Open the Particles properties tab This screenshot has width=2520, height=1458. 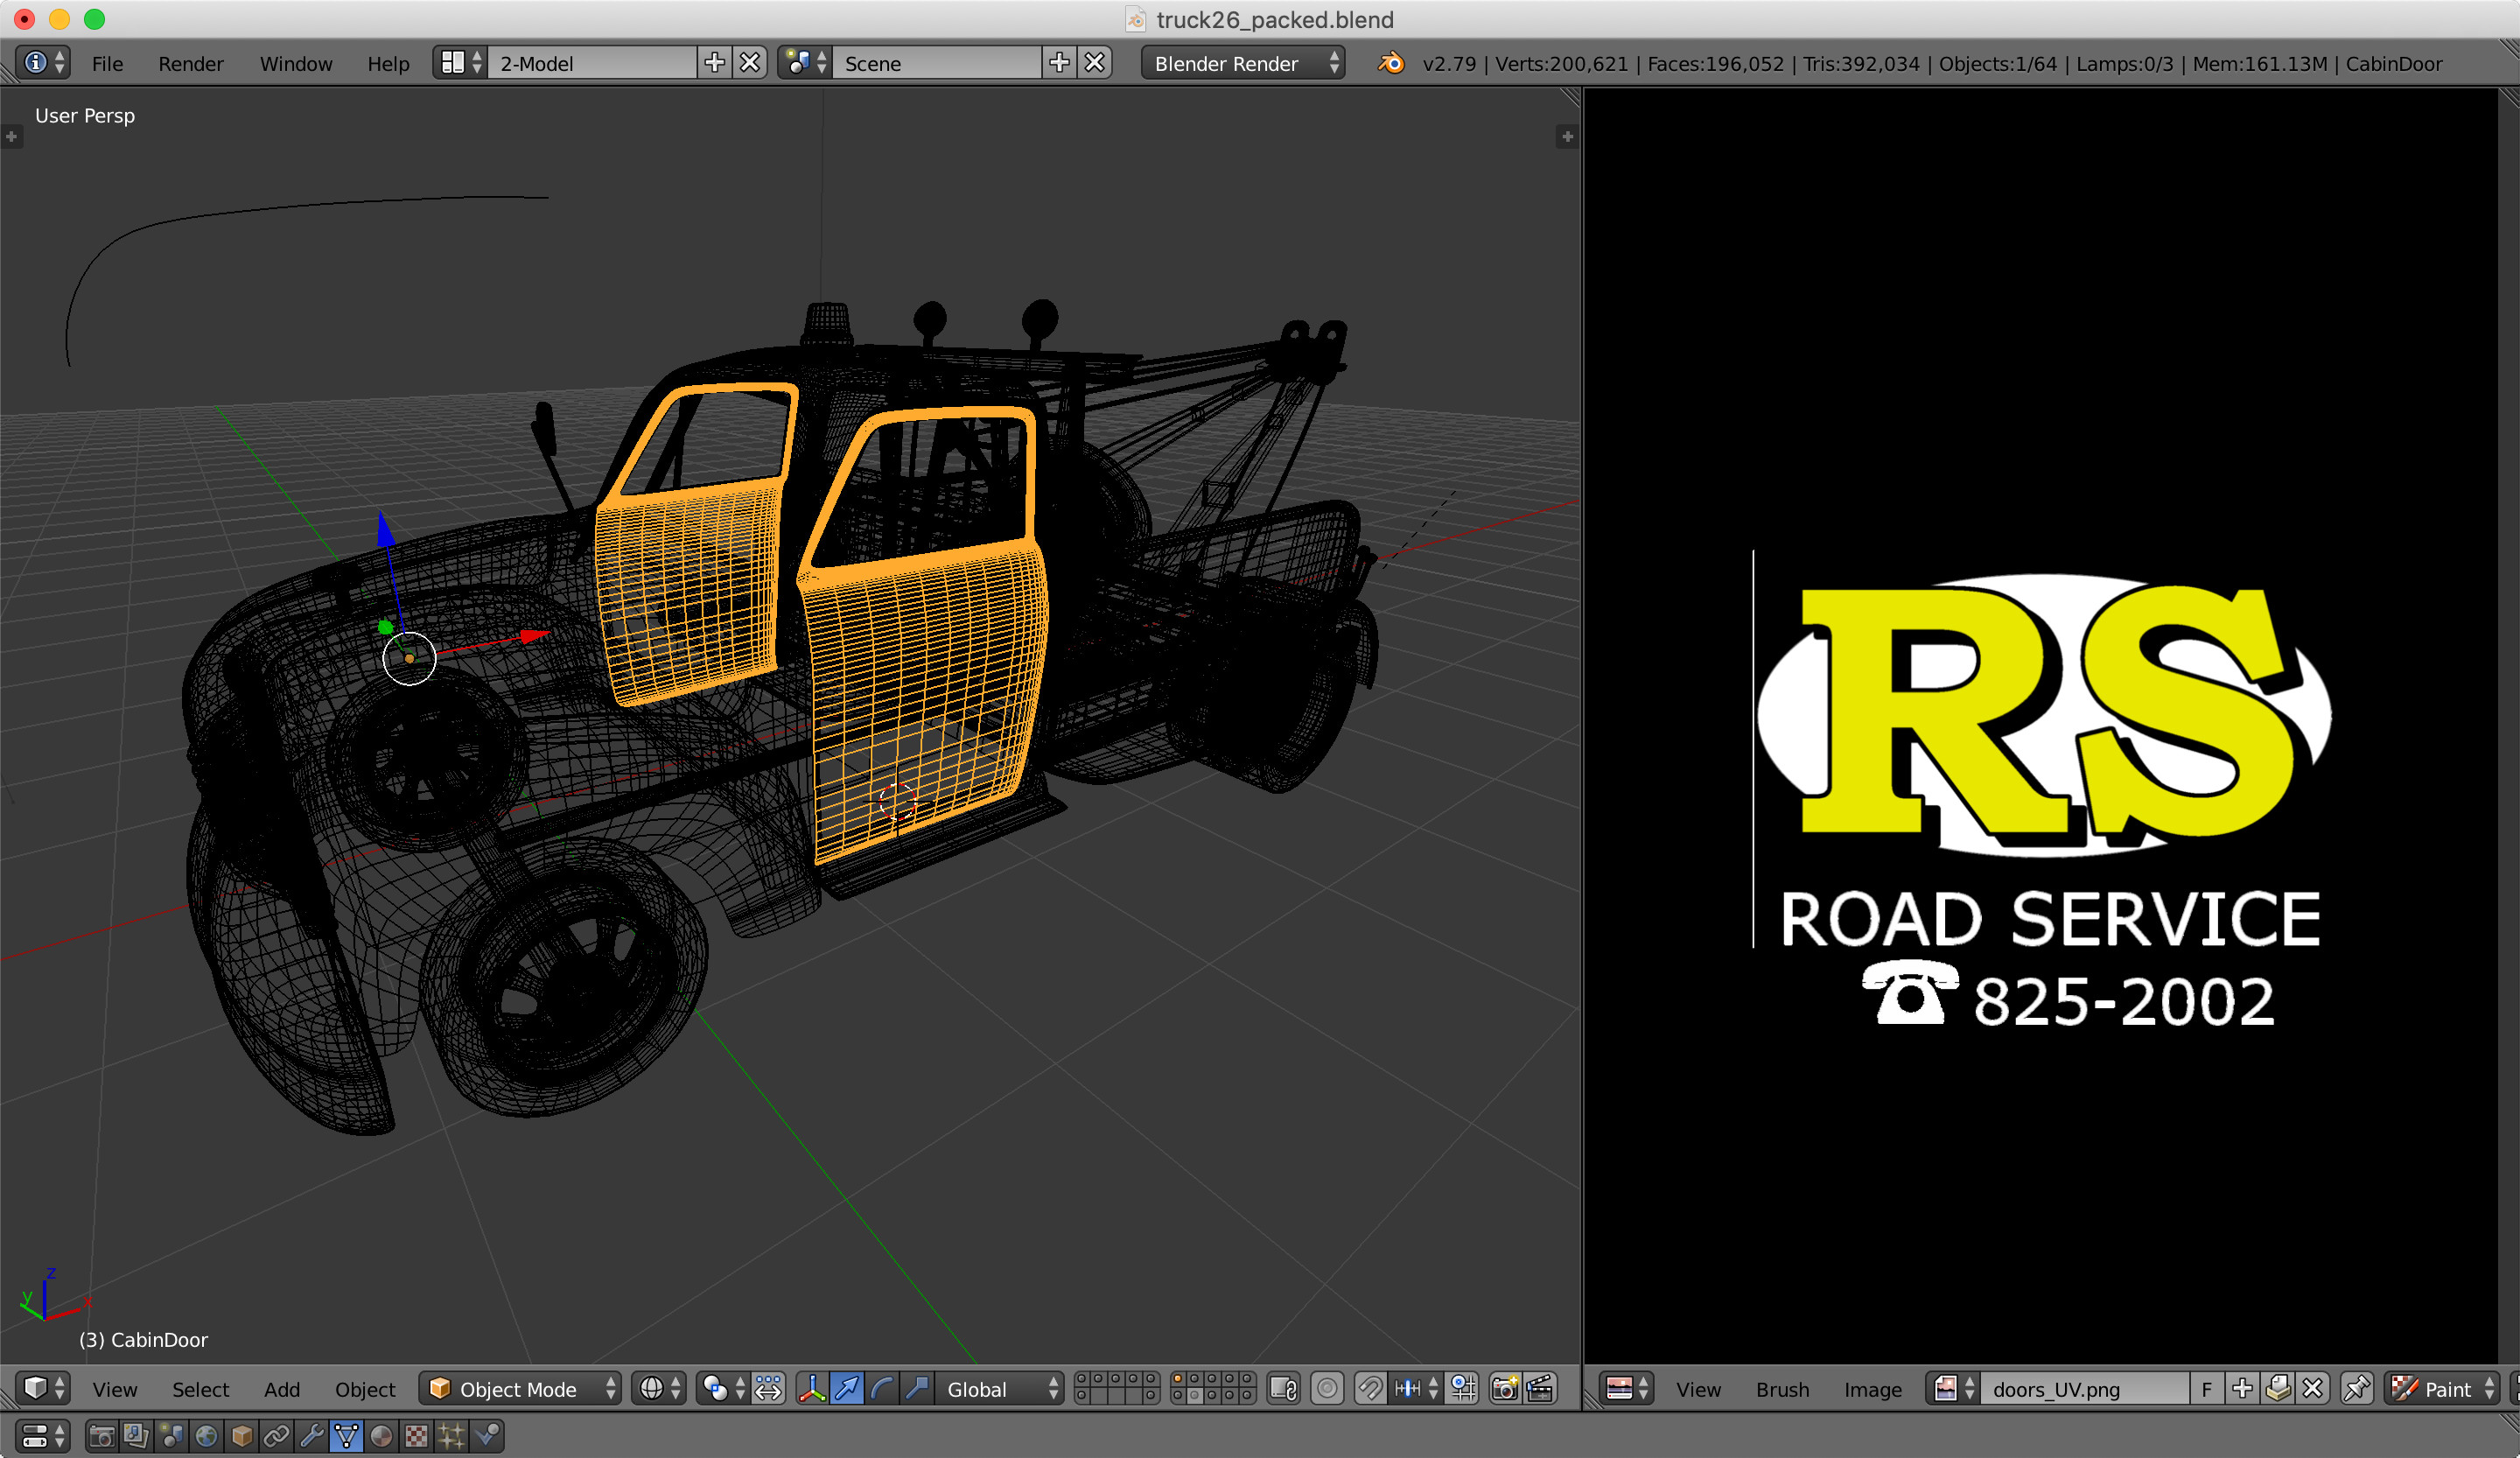pyautogui.click(x=451, y=1437)
